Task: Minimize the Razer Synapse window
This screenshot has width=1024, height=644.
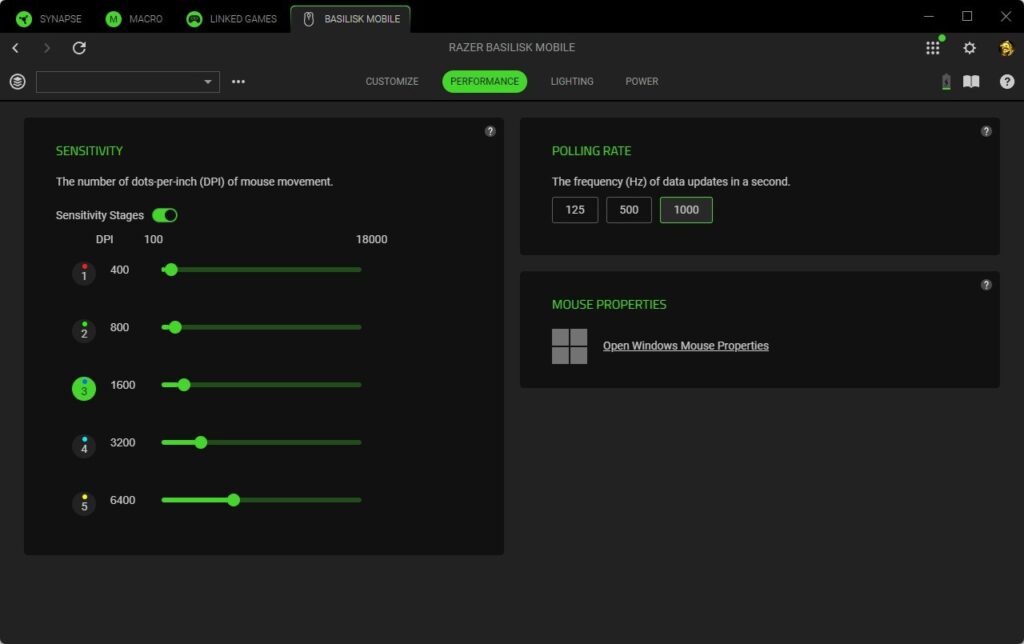Action: click(929, 16)
